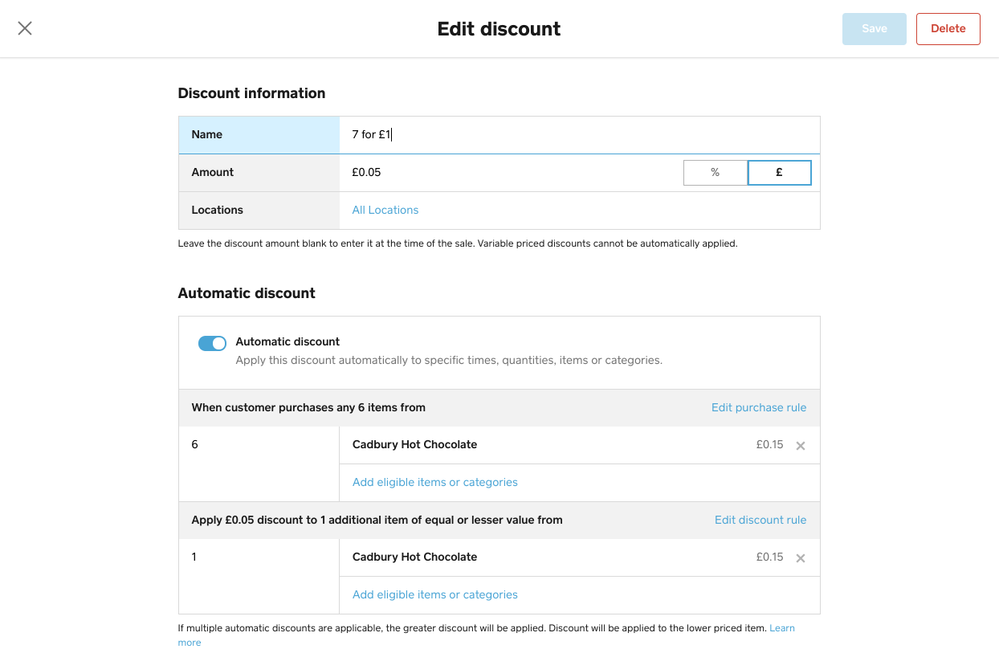Open the All Locations link
The image size is (999, 666).
tap(385, 210)
